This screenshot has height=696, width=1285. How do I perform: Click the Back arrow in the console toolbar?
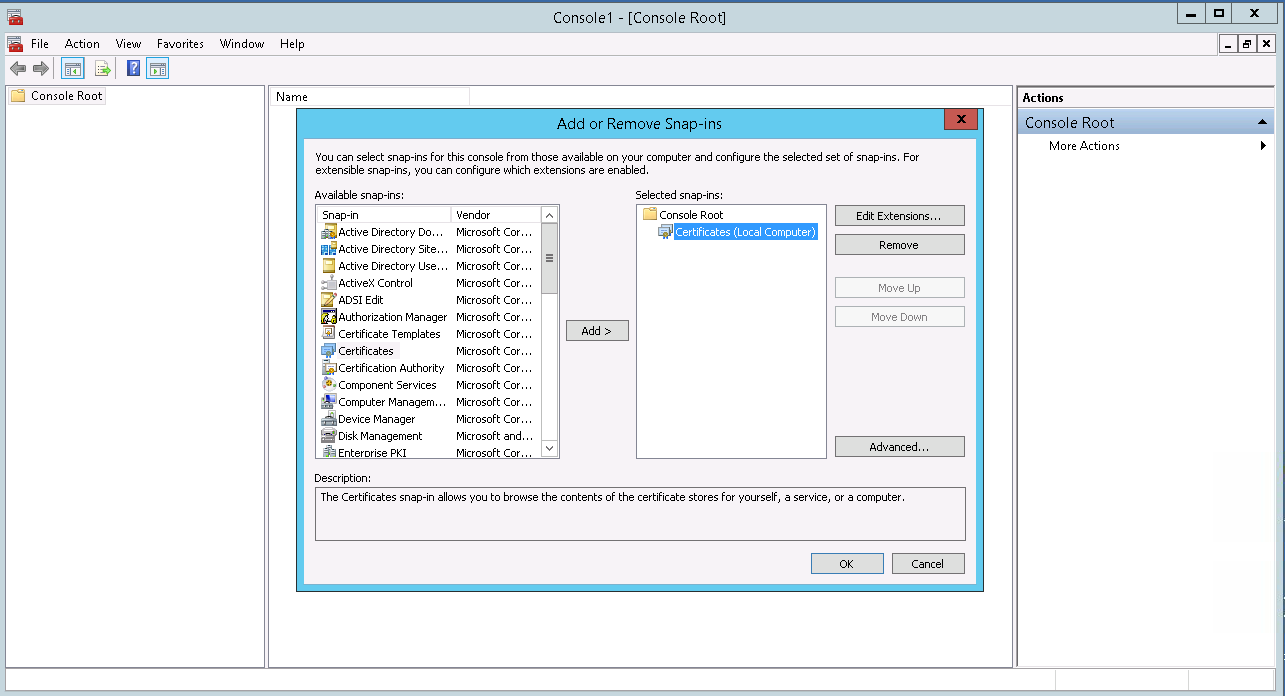[17, 68]
